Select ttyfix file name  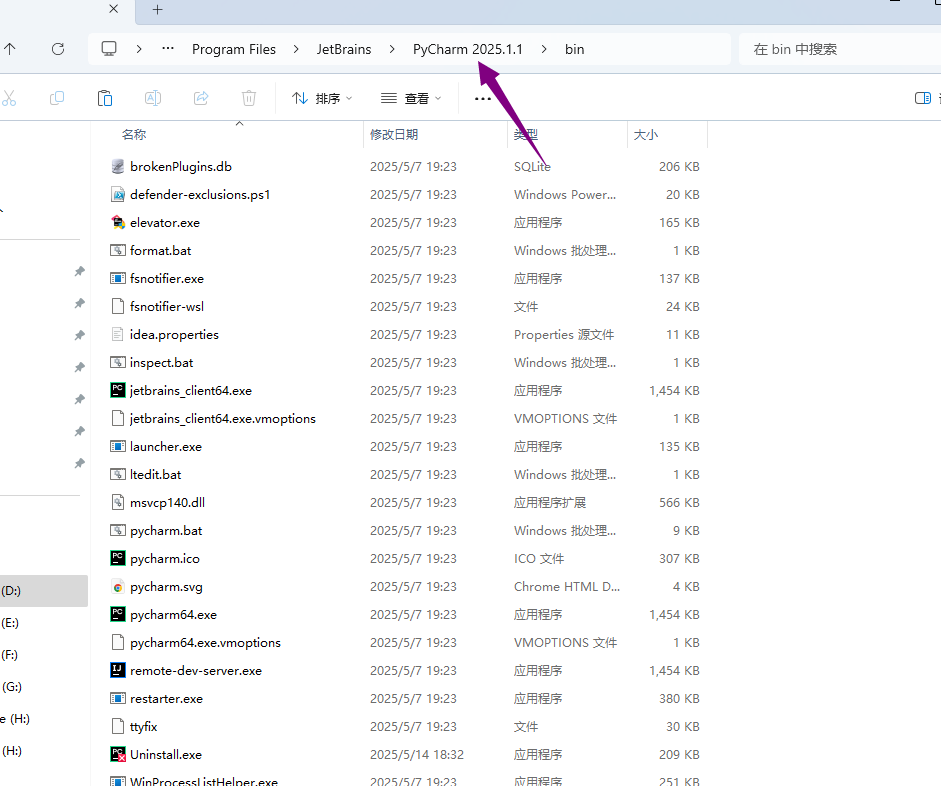point(143,727)
